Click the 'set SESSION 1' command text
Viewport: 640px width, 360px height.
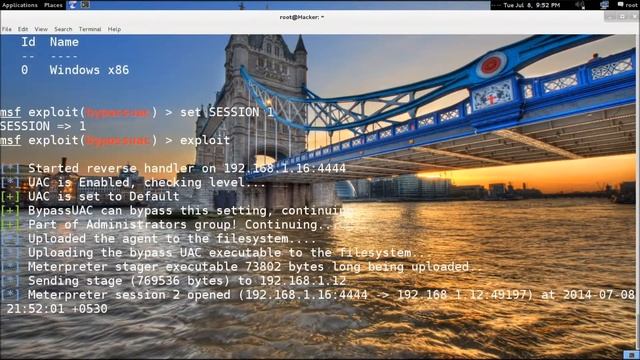227,112
